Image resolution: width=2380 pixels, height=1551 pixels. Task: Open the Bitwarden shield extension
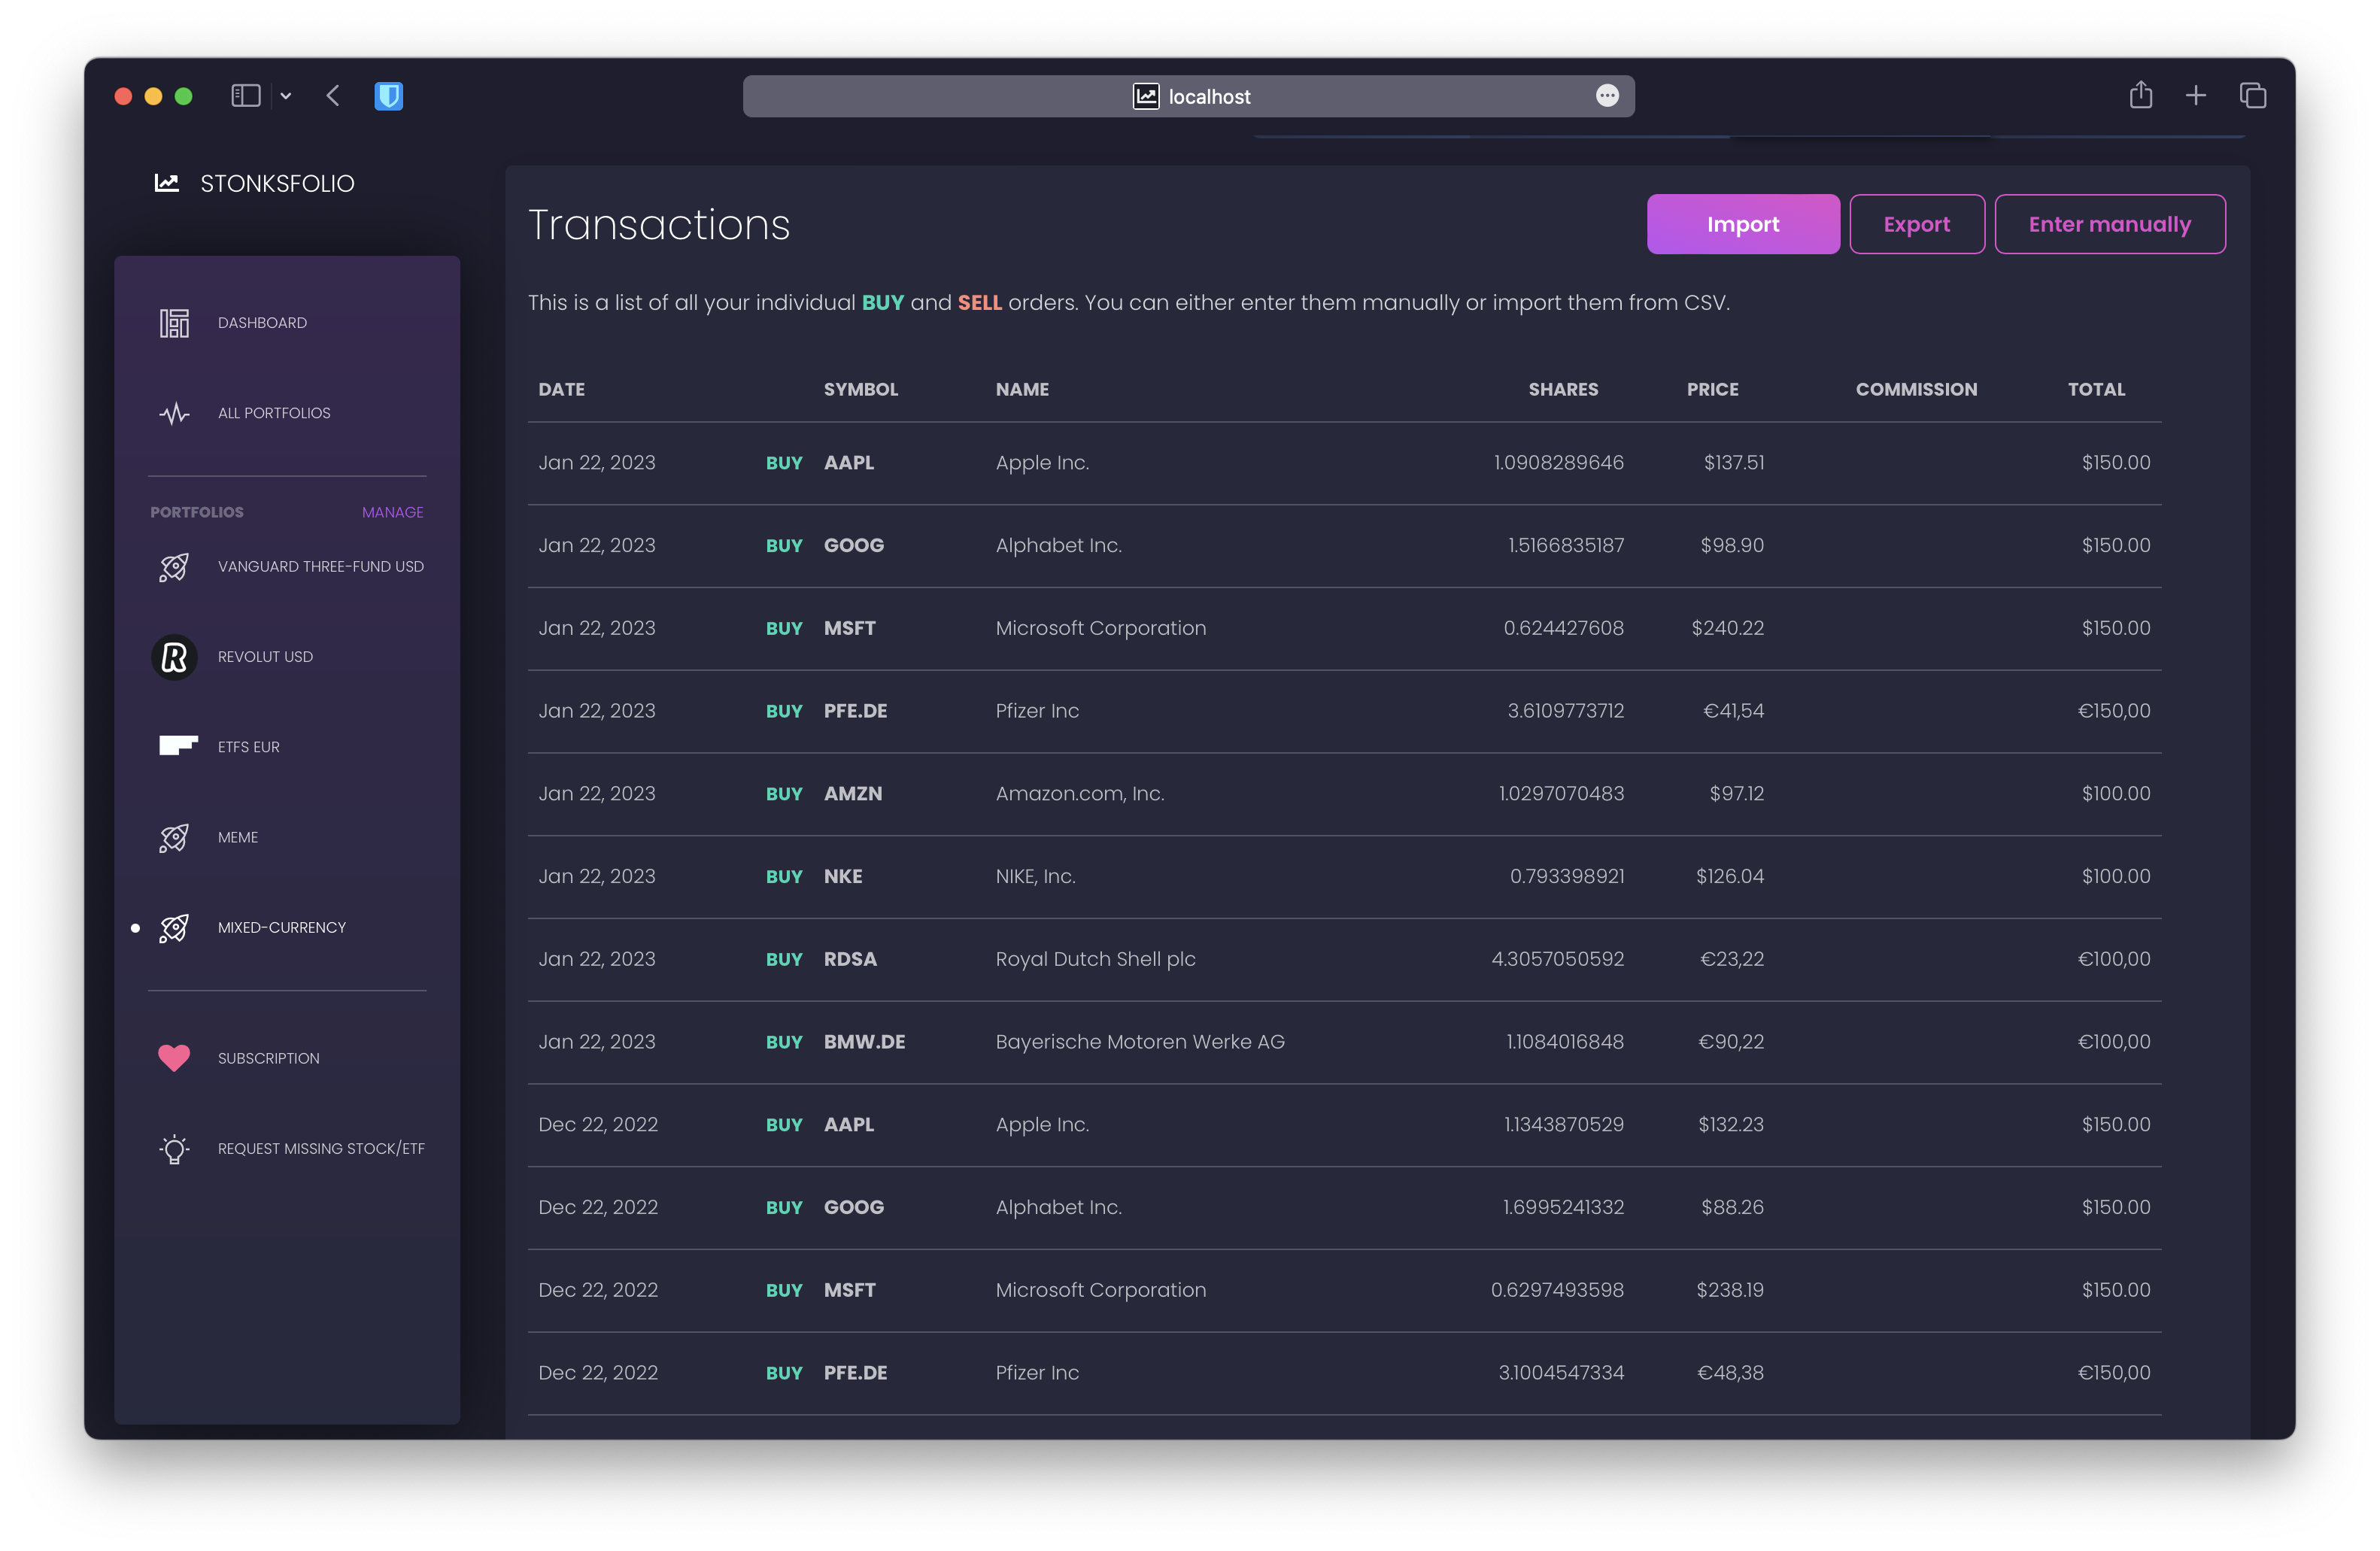tap(389, 96)
